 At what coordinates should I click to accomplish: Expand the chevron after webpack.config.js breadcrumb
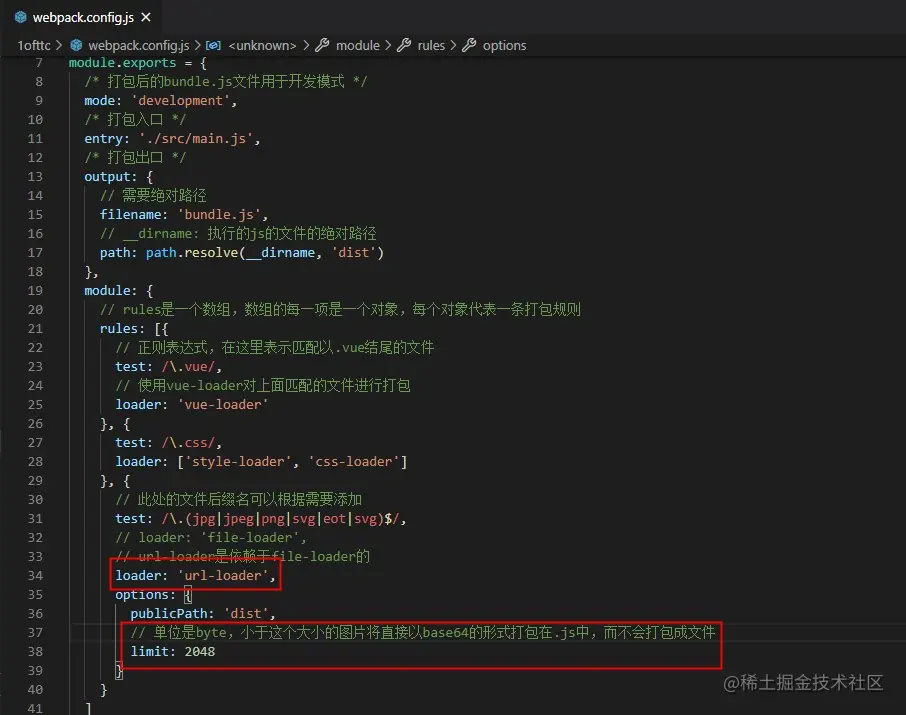pyautogui.click(x=198, y=45)
